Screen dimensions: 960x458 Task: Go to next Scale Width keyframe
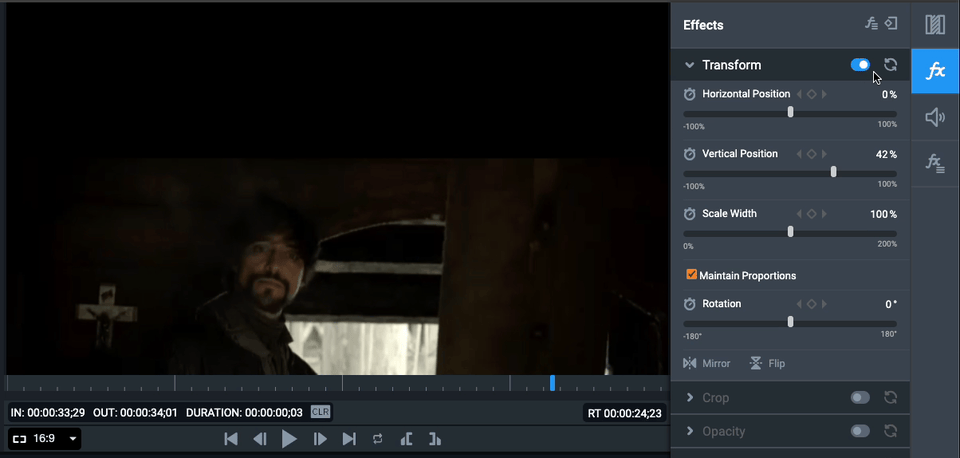pyautogui.click(x=824, y=214)
